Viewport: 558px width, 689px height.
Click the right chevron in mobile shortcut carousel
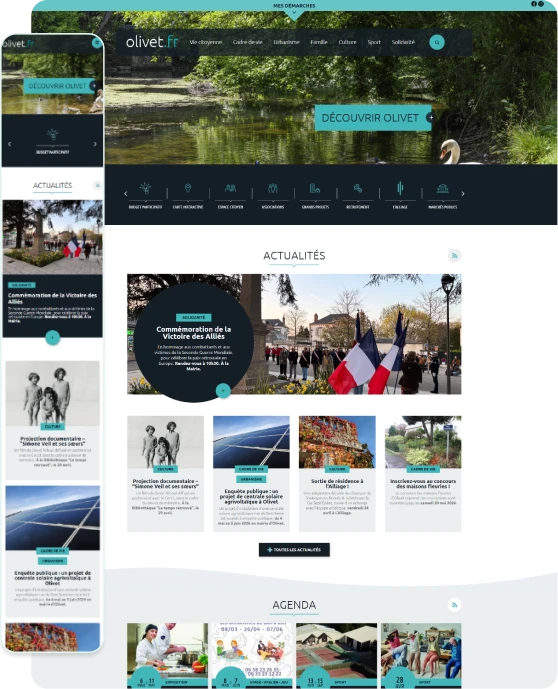point(95,144)
